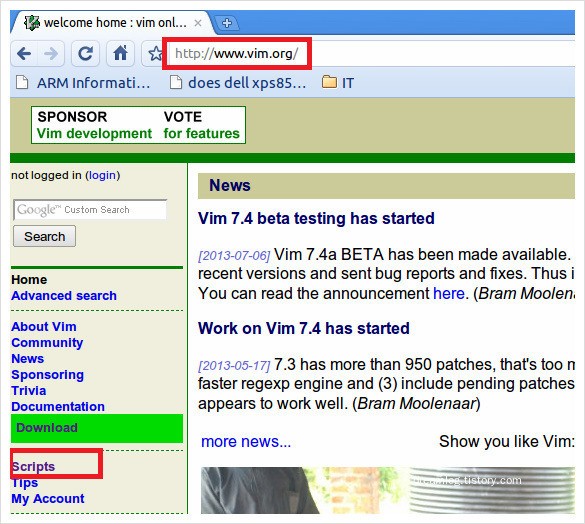This screenshot has width=585, height=524.
Task: Click the Vim favicon on the browser tab
Action: point(32,23)
